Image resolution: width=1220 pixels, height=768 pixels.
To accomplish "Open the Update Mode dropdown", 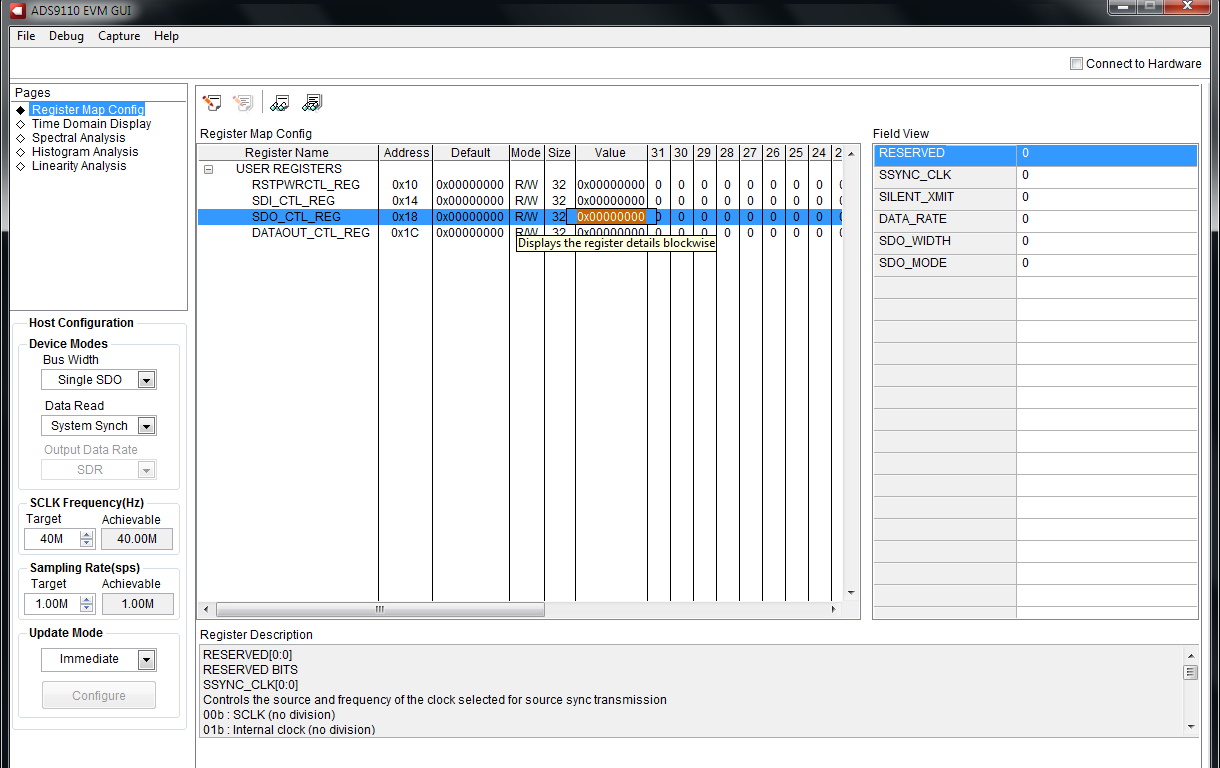I will click(146, 660).
